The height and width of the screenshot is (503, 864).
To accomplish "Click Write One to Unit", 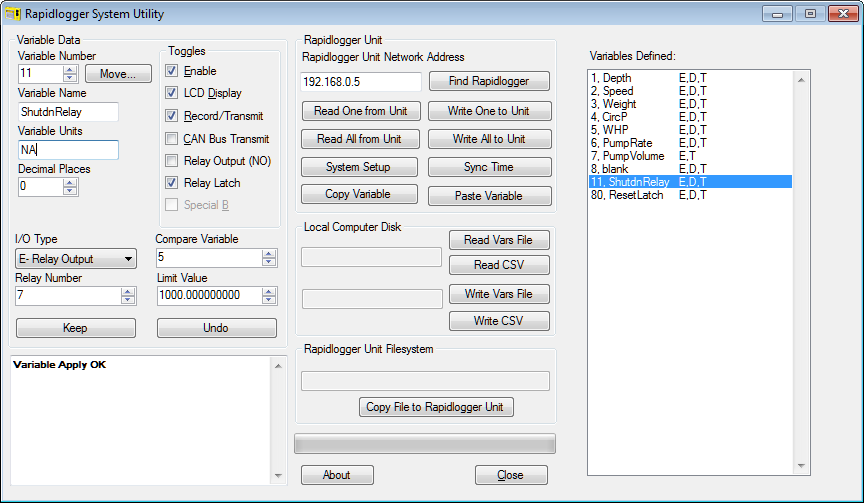I will [x=489, y=111].
